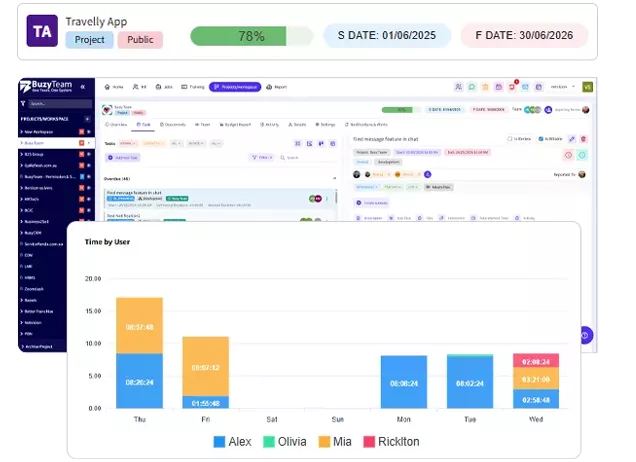Open the blue mail icon in top toolbar
This screenshot has height=462, width=636.
point(525,87)
